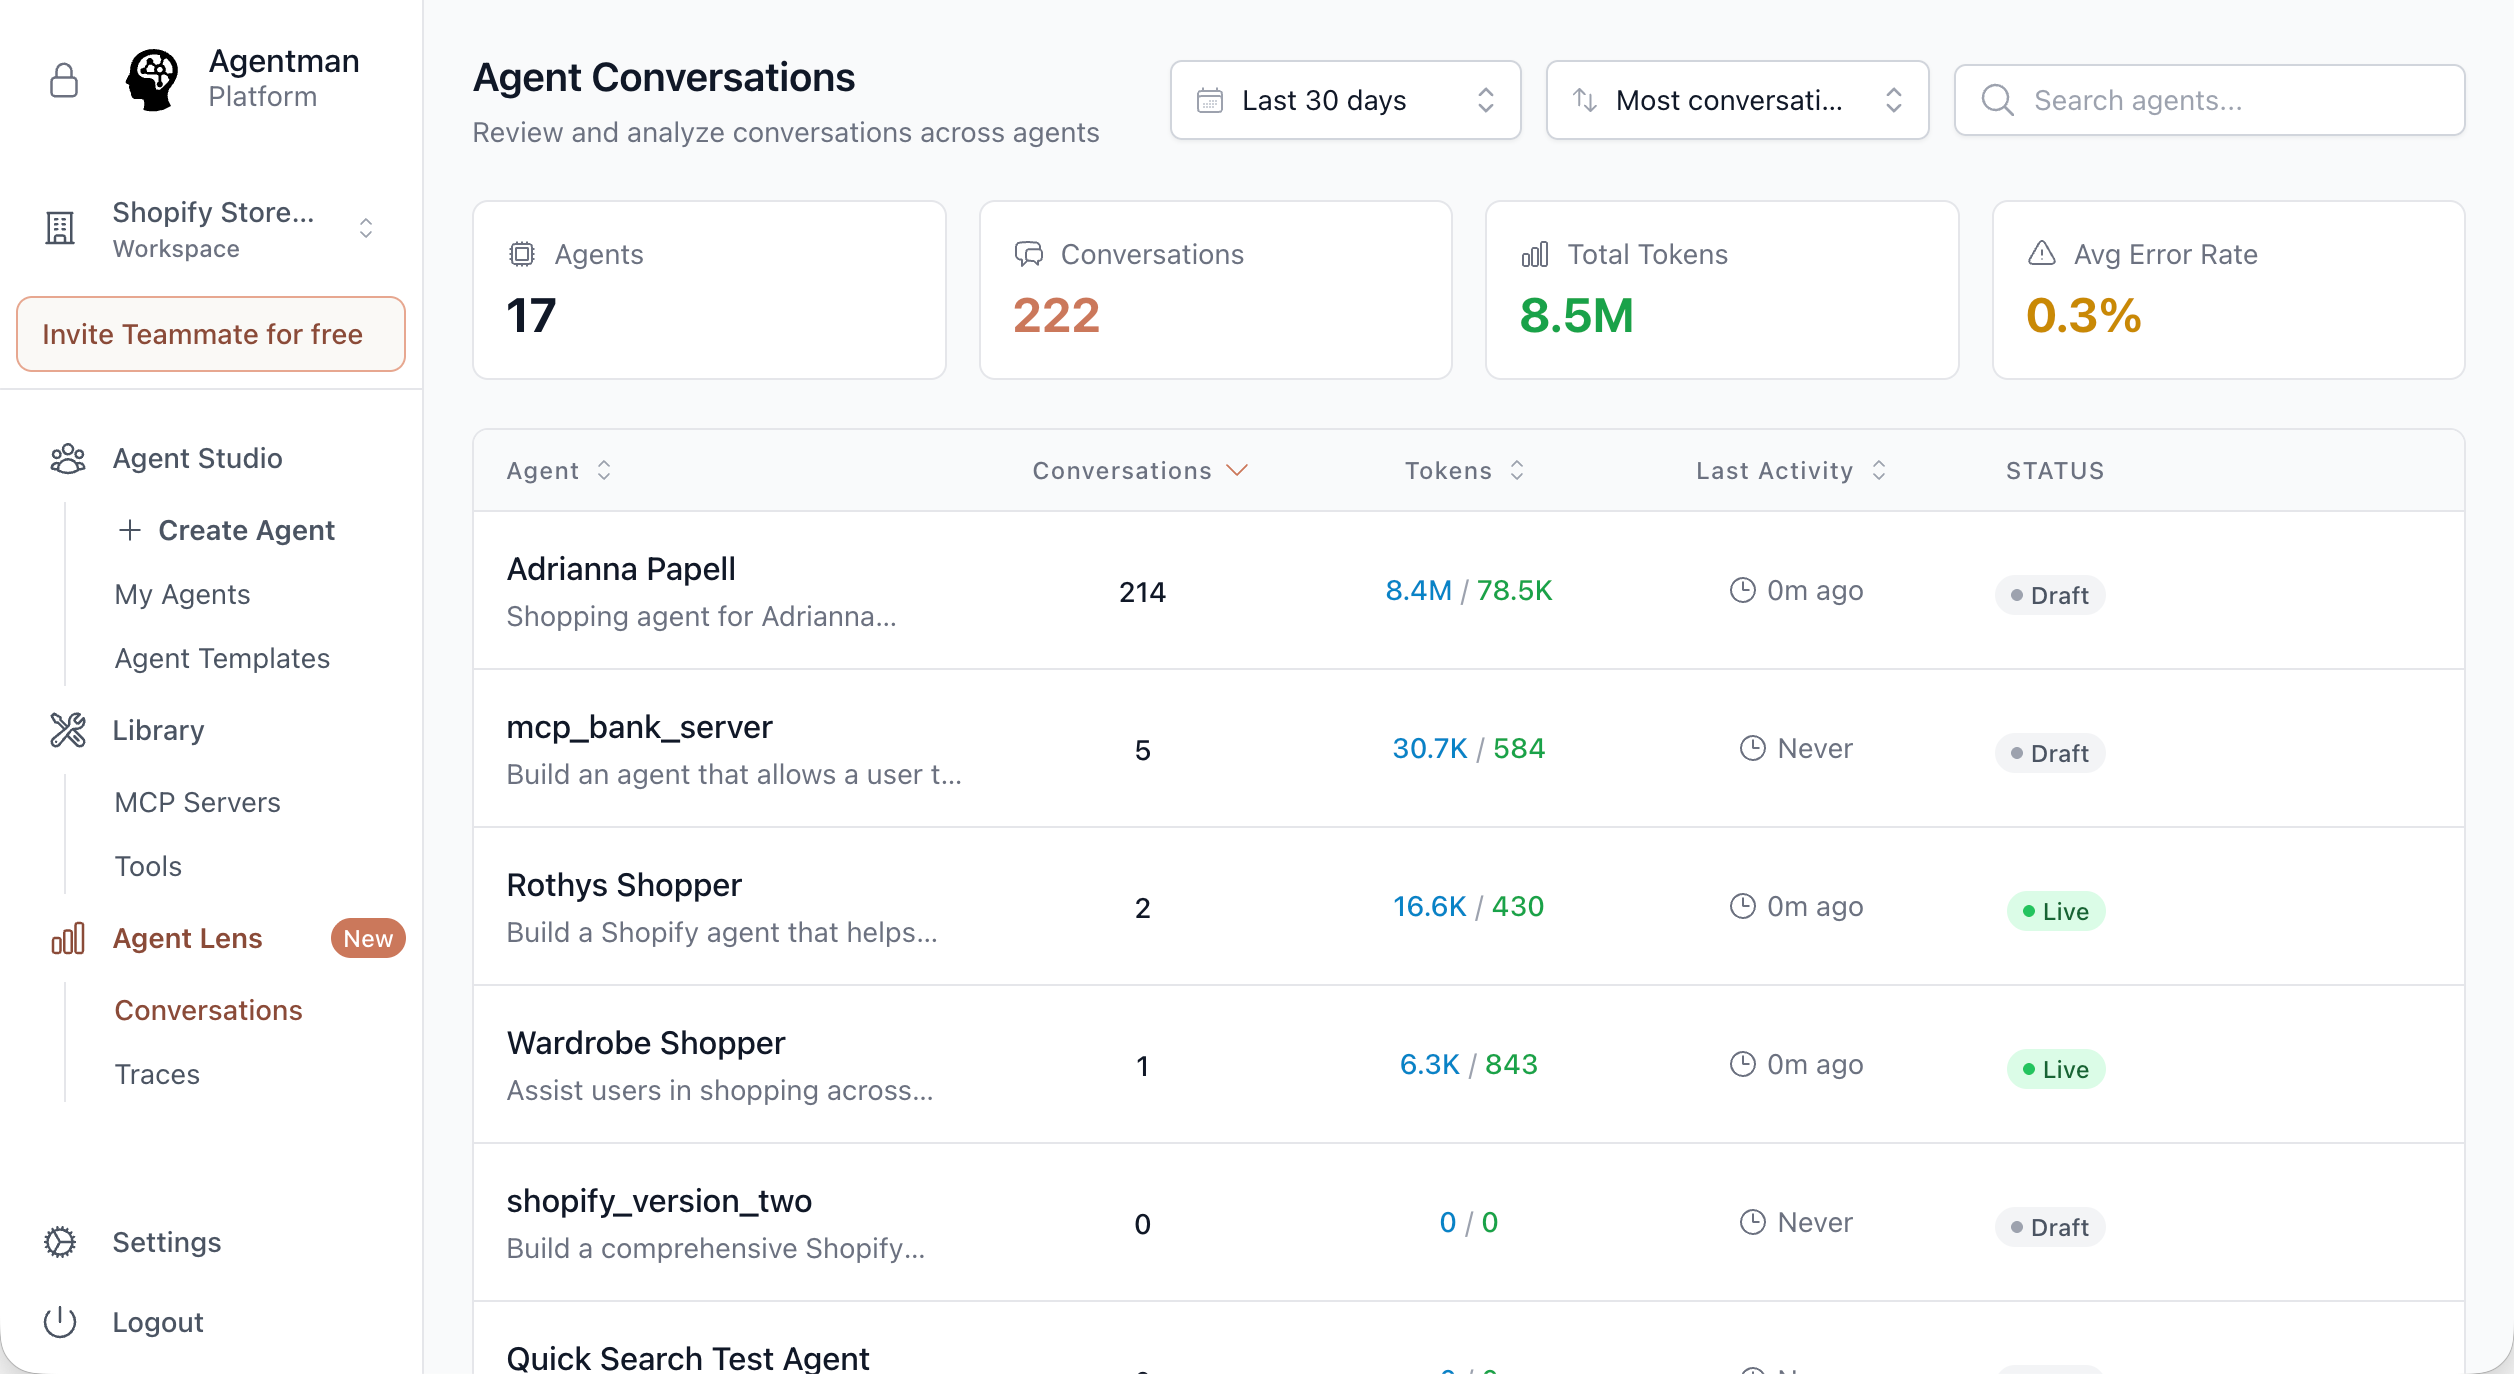Click the calendar icon in the date filter

(x=1210, y=99)
